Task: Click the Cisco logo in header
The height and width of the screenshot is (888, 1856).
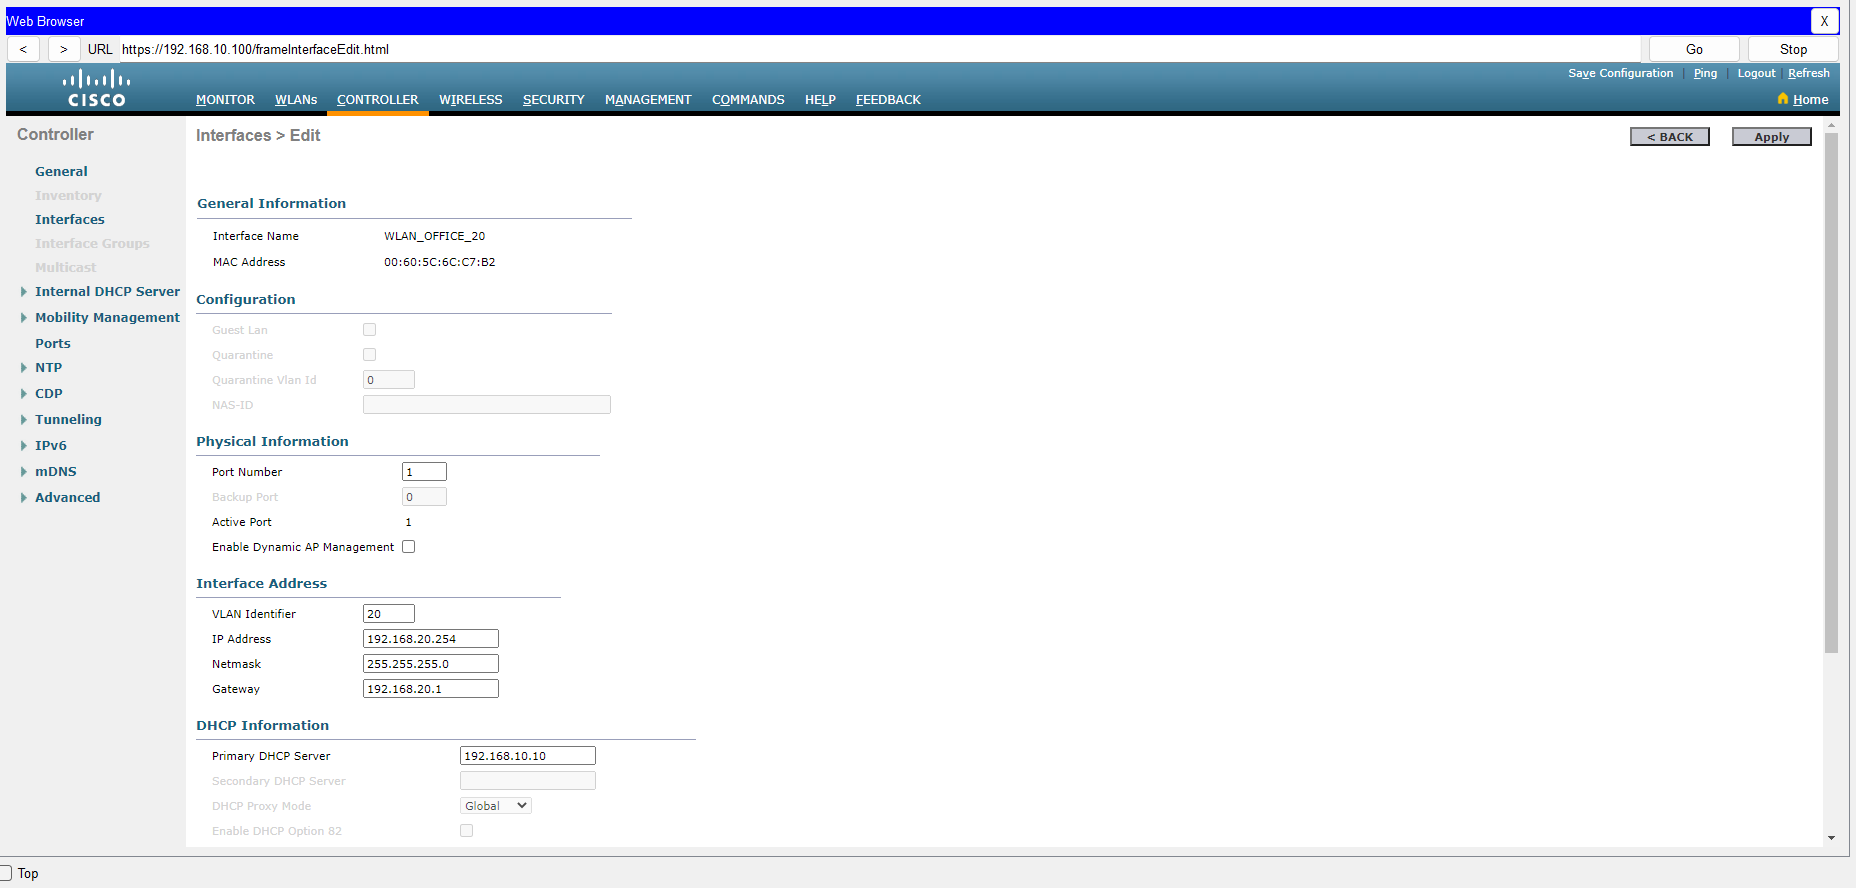Action: [96, 88]
